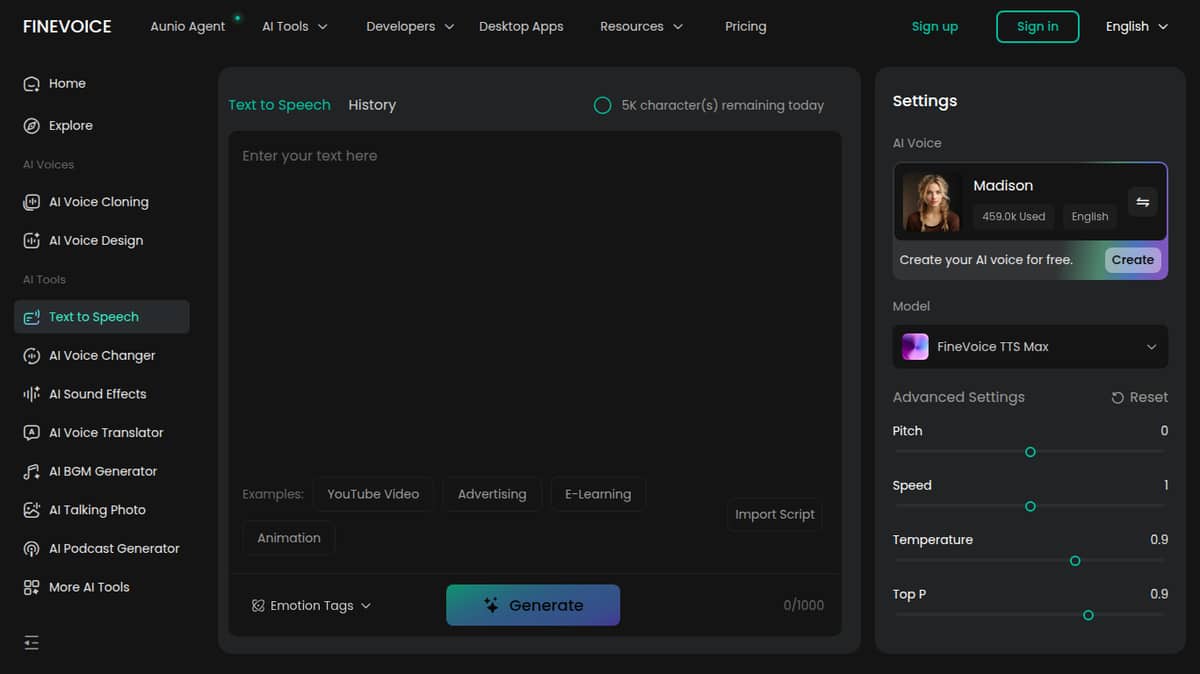This screenshot has height=674, width=1200.
Task: Select the E-Learning example
Action: point(598,494)
